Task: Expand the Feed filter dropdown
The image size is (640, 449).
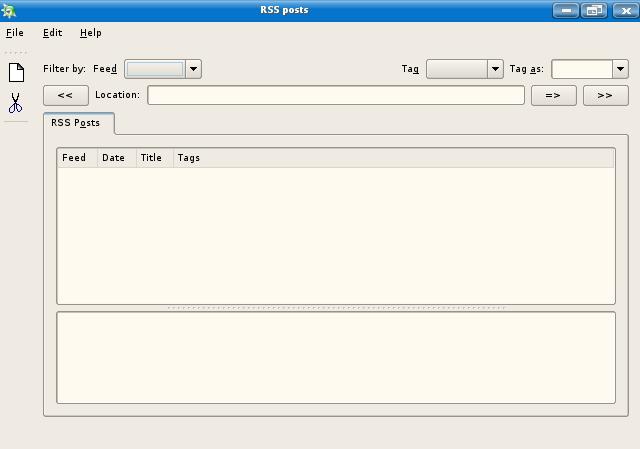Action: (193, 69)
